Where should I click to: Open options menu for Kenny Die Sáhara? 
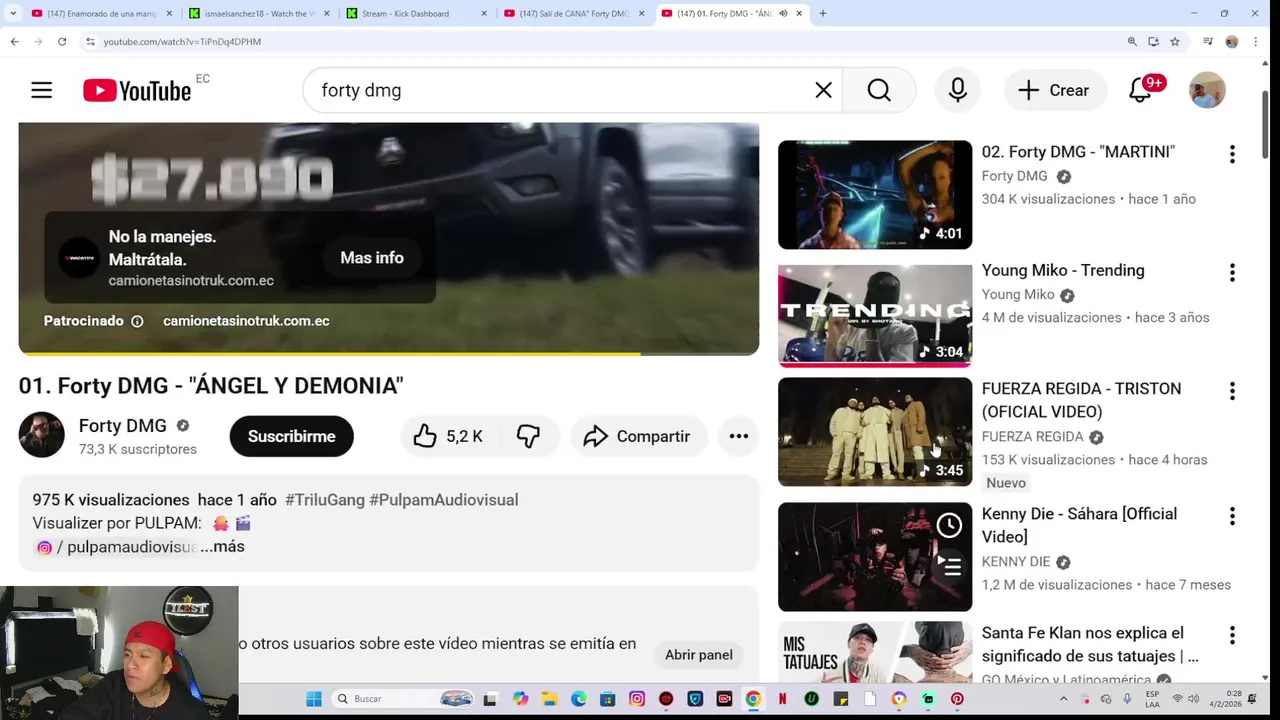pos(1232,516)
